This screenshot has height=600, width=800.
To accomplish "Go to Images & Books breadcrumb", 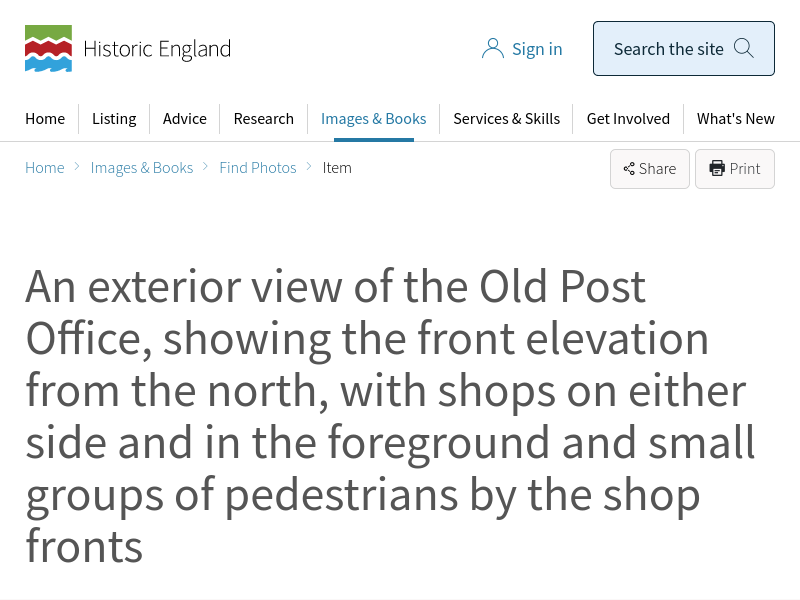I will tap(142, 167).
